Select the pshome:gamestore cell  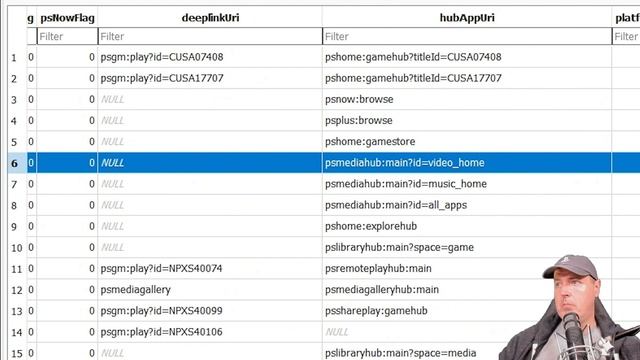tap(467, 142)
